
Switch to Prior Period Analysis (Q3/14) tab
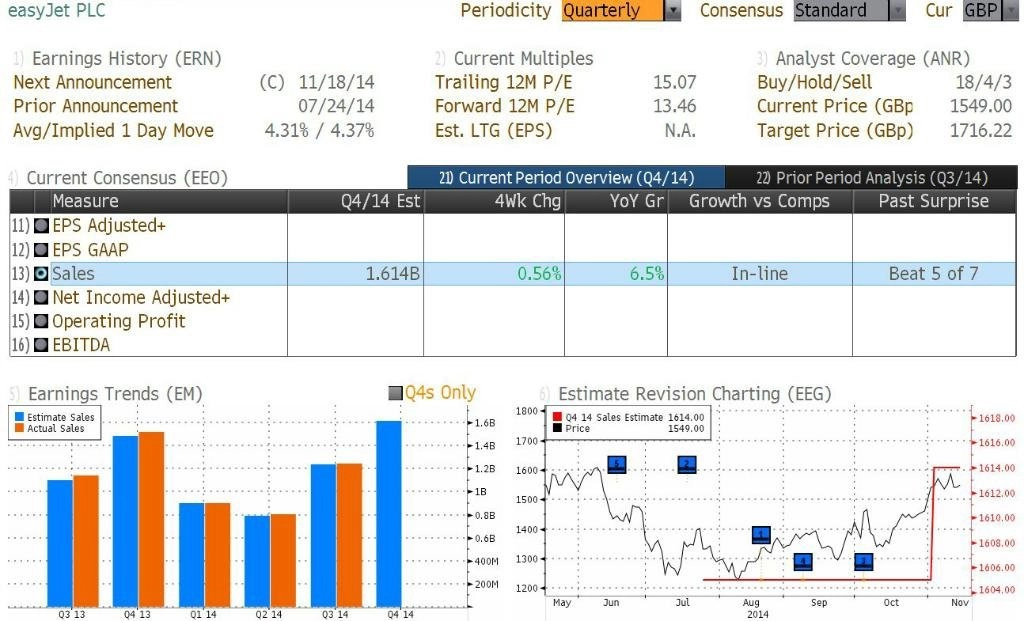(x=871, y=178)
